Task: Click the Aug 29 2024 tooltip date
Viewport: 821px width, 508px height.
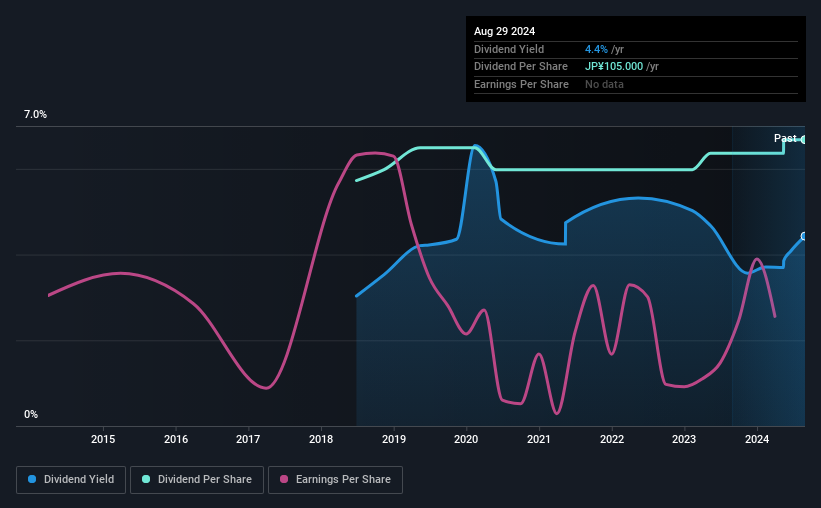Action: tap(504, 31)
